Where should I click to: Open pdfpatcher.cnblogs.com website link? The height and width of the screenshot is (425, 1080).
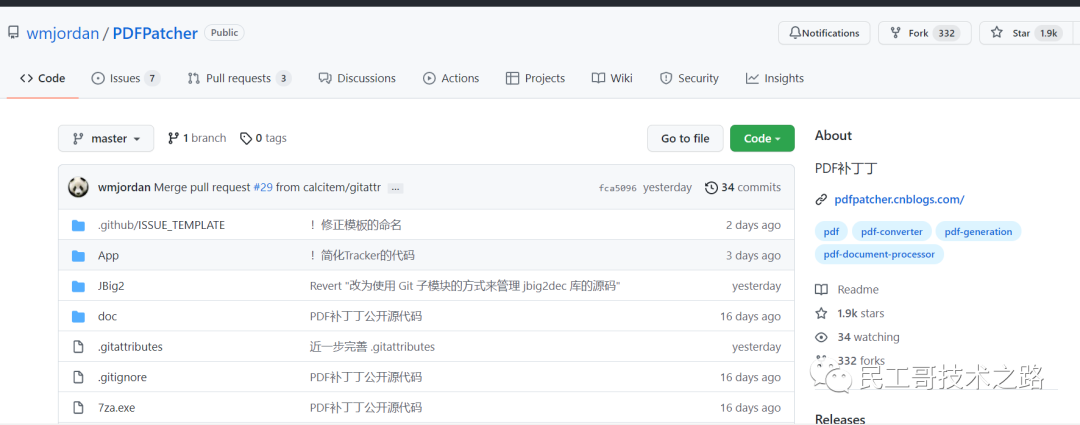(x=899, y=200)
